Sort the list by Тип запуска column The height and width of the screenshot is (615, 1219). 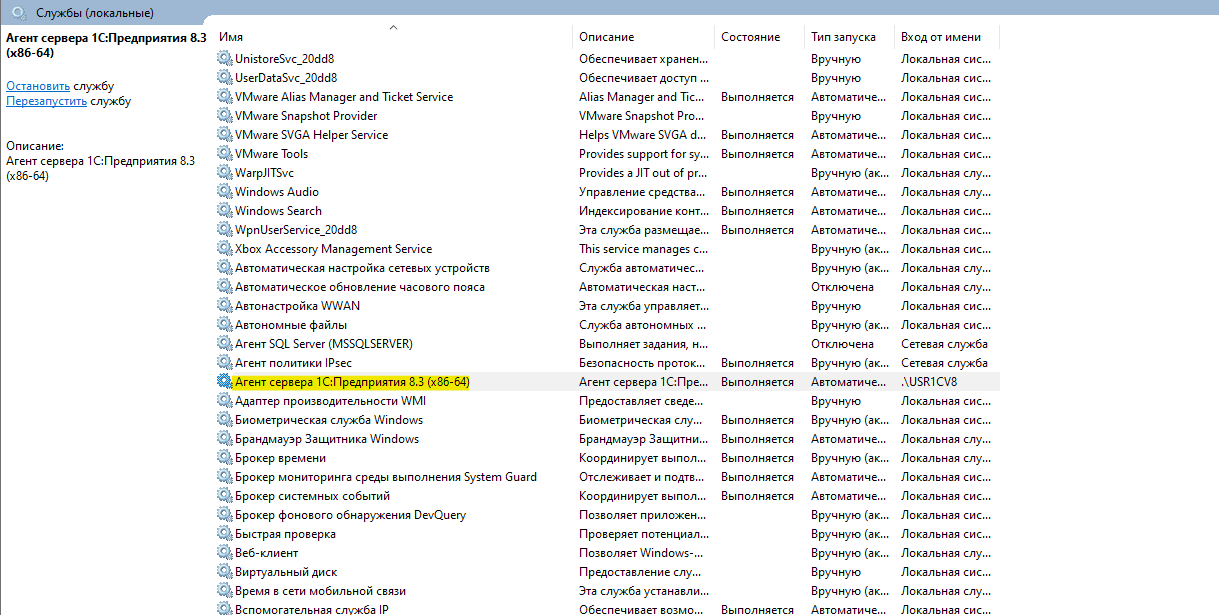coord(843,37)
